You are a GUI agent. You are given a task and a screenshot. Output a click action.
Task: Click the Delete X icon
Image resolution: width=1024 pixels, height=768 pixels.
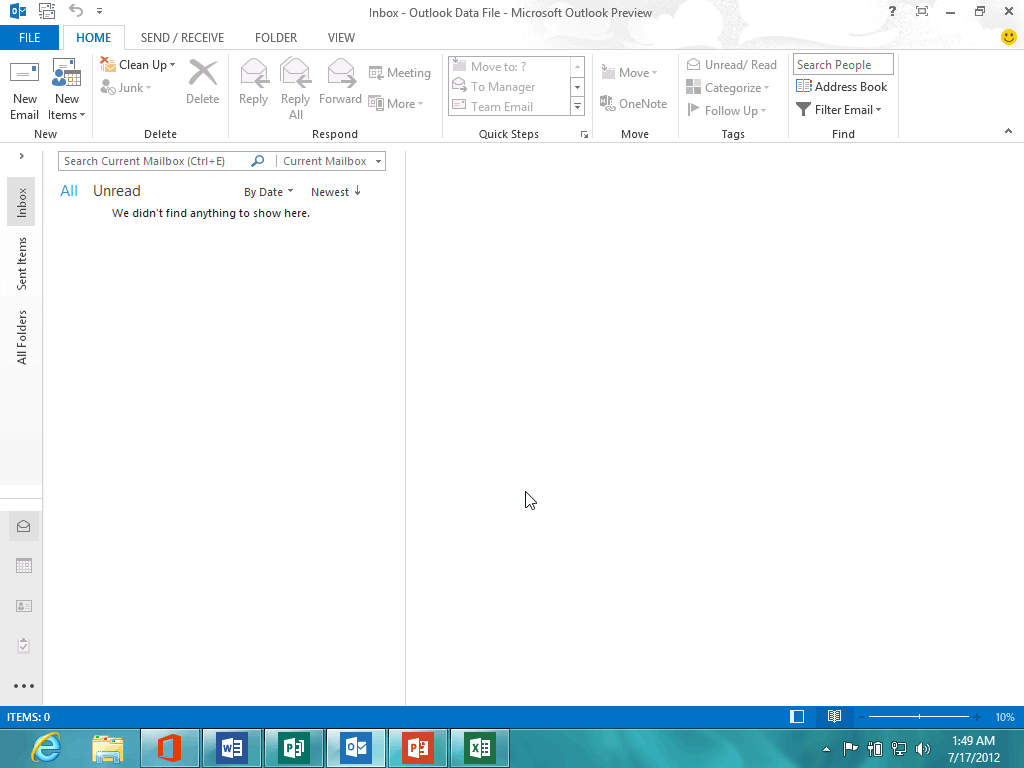click(202, 73)
